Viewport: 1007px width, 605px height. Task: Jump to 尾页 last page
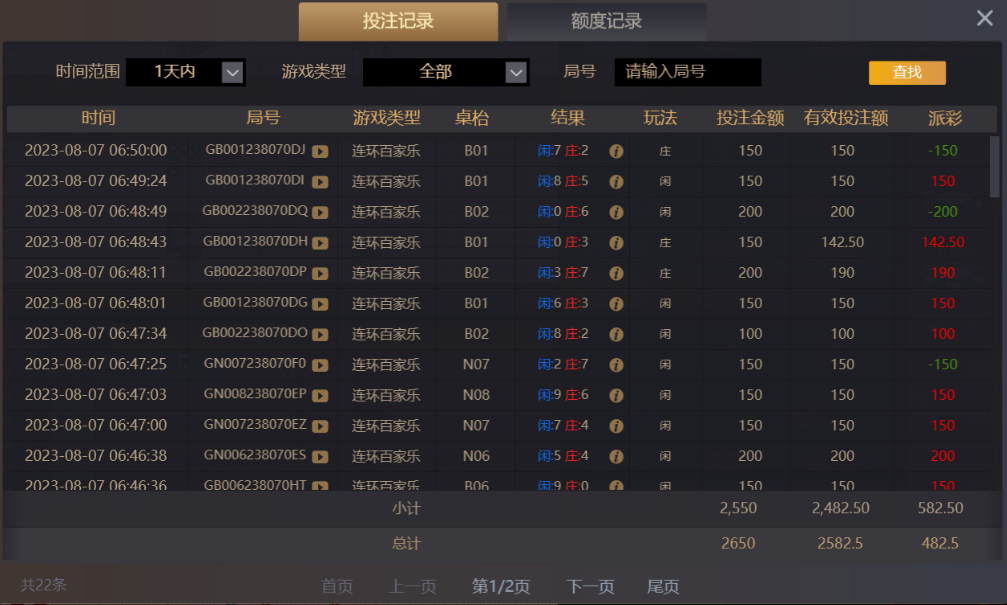click(x=663, y=586)
